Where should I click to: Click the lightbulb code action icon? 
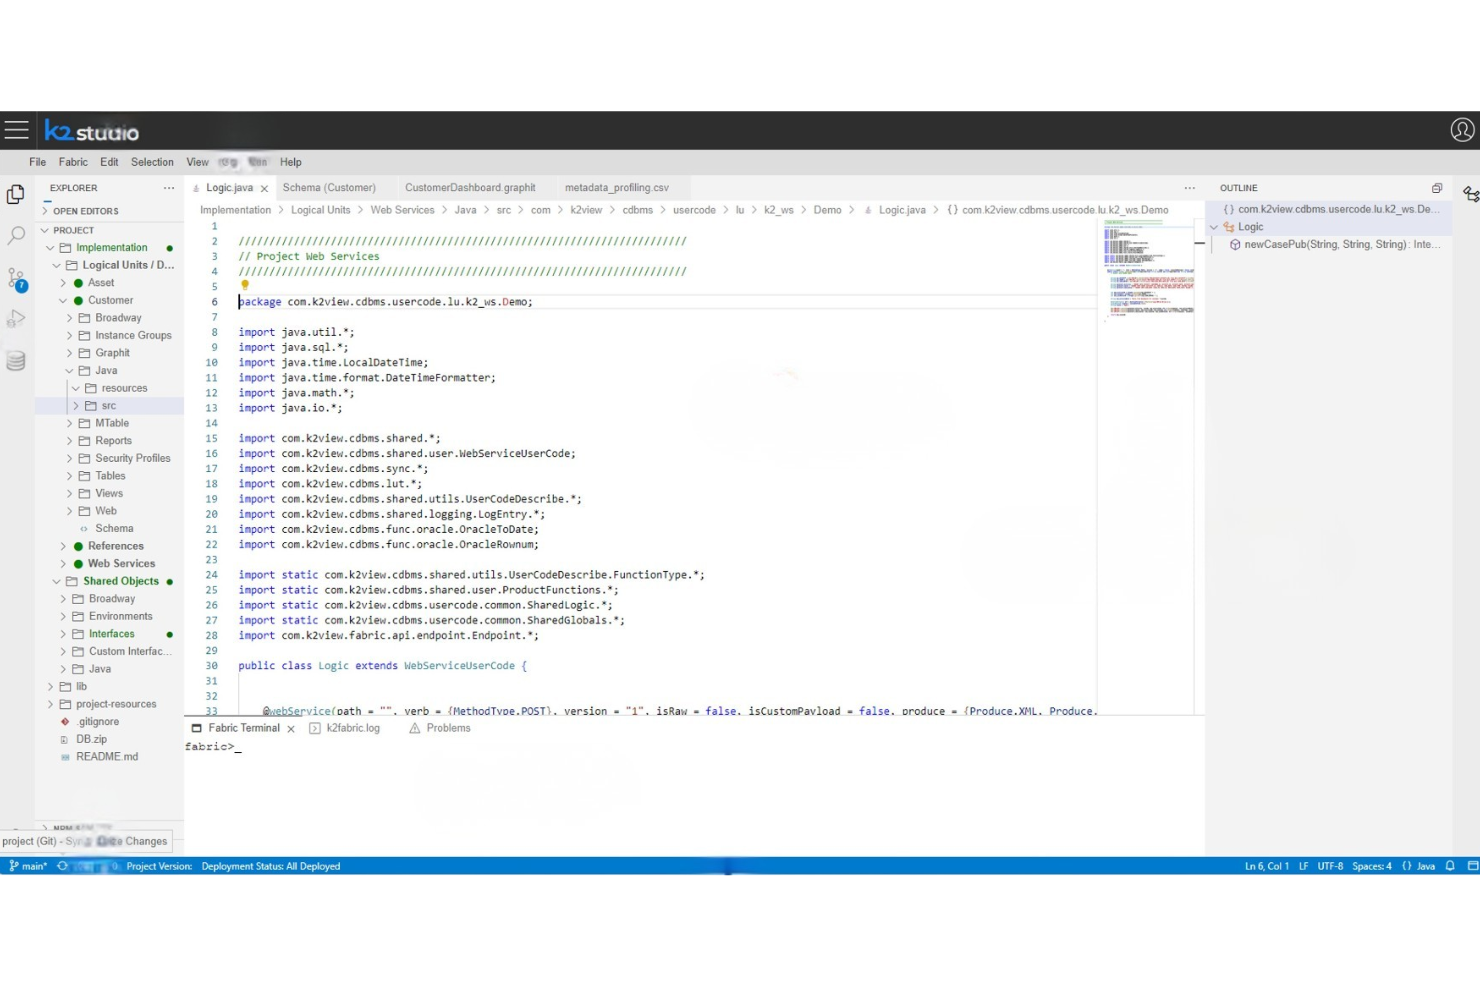(245, 285)
